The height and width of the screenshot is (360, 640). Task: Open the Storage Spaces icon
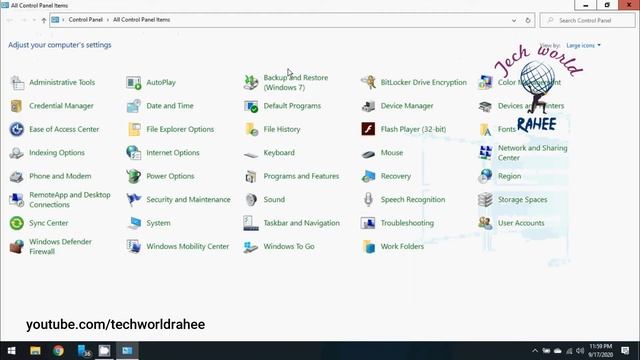[x=485, y=200]
